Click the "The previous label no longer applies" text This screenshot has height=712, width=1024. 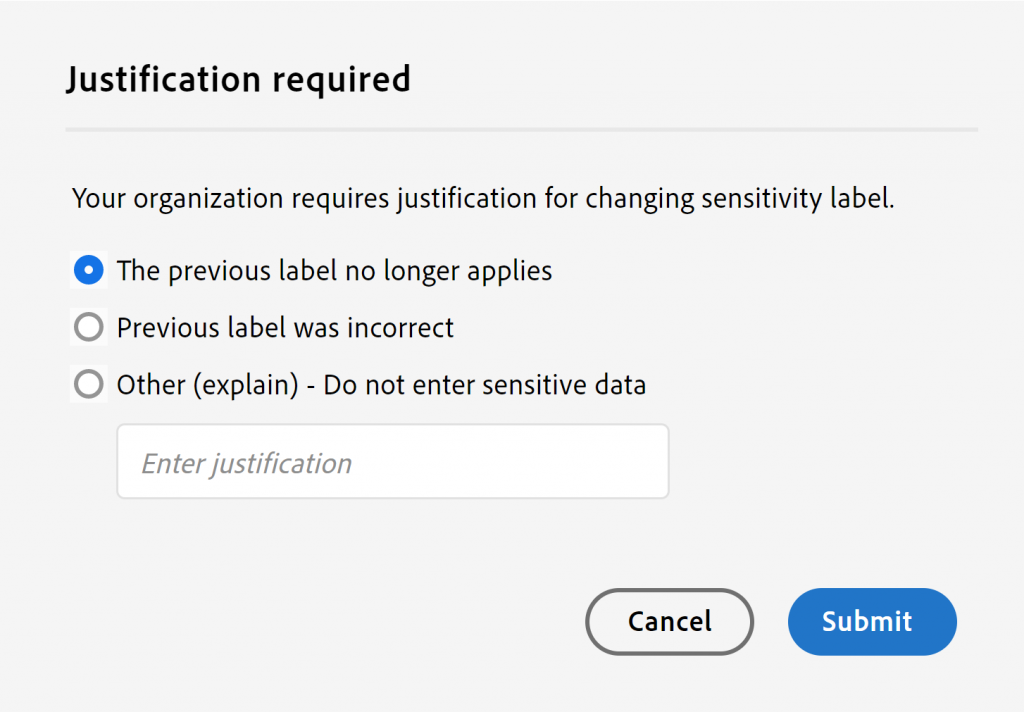pyautogui.click(x=334, y=270)
